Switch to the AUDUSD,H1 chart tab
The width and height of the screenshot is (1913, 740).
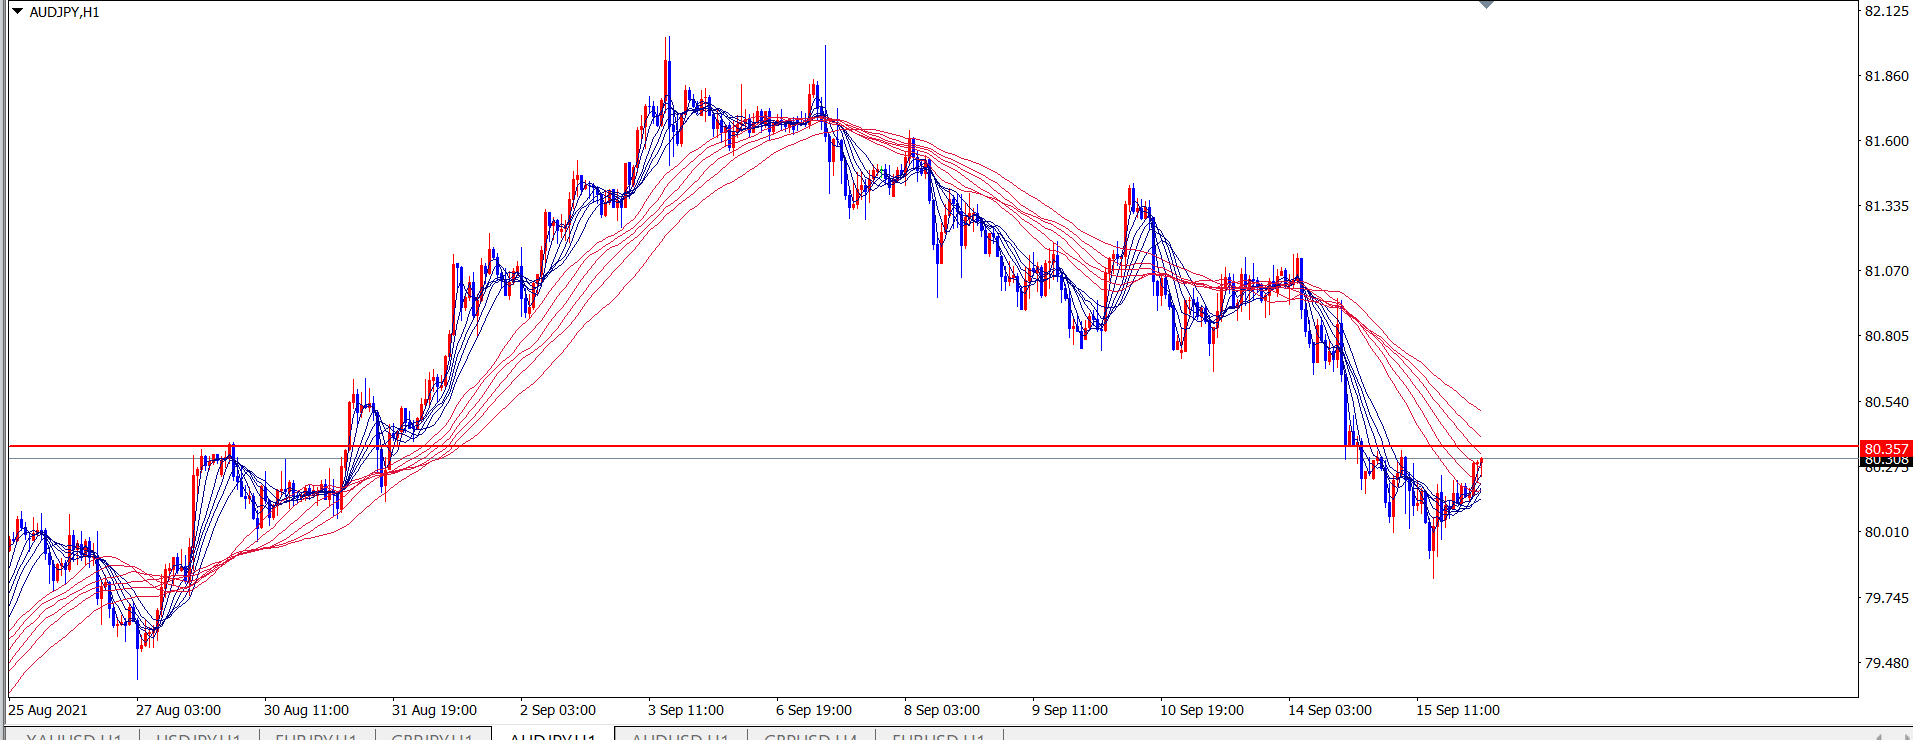click(x=680, y=736)
